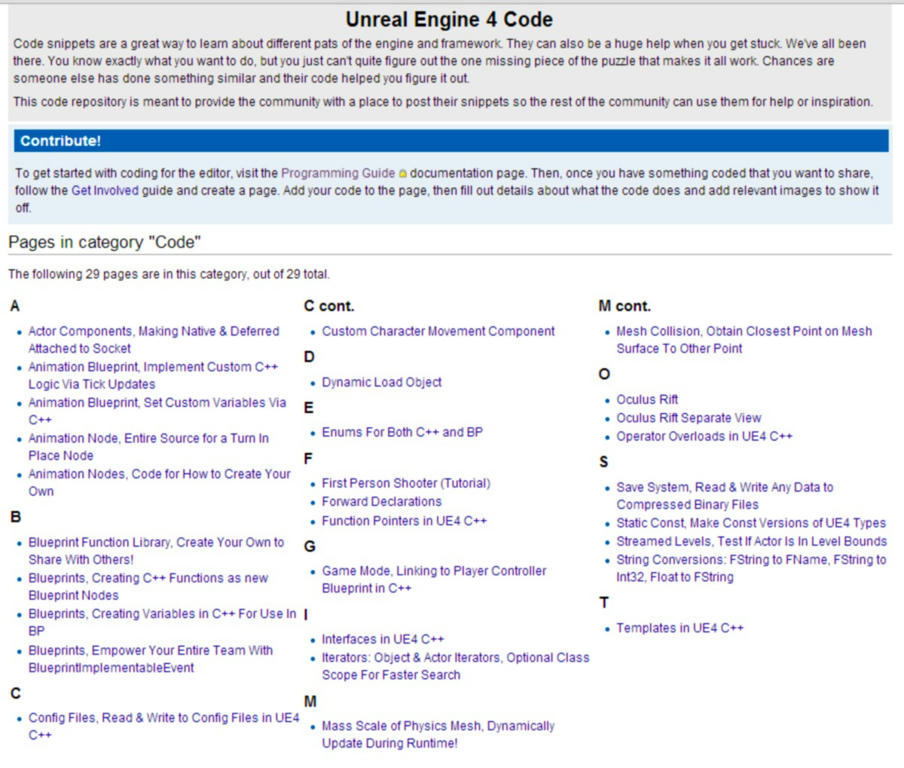904x768 pixels.
Task: Click the Contribute! banner heading
Action: click(61, 141)
